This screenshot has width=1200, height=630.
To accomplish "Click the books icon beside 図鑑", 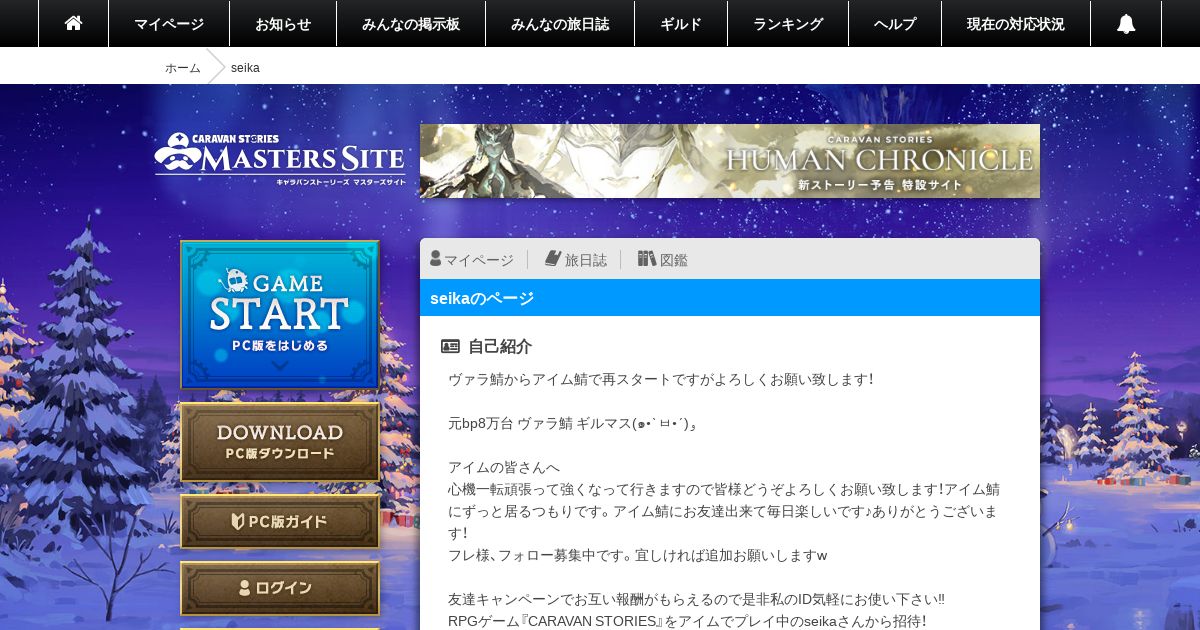I will point(647,259).
